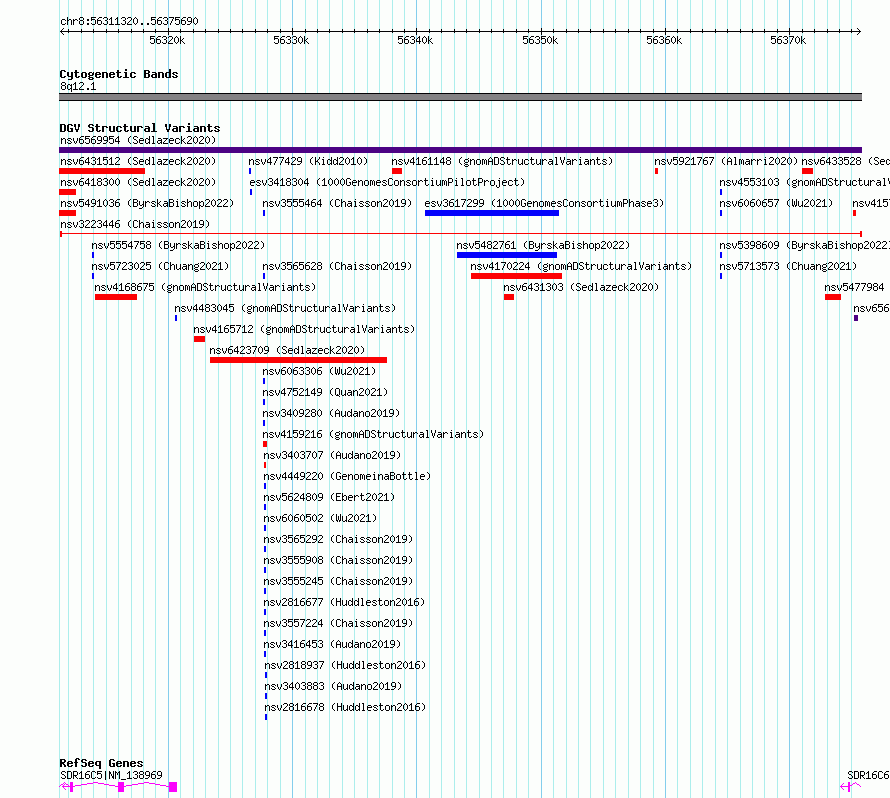Click nsv3555464 (Chaisson2019) label
Viewport: 890px width, 798px height.
[337, 203]
